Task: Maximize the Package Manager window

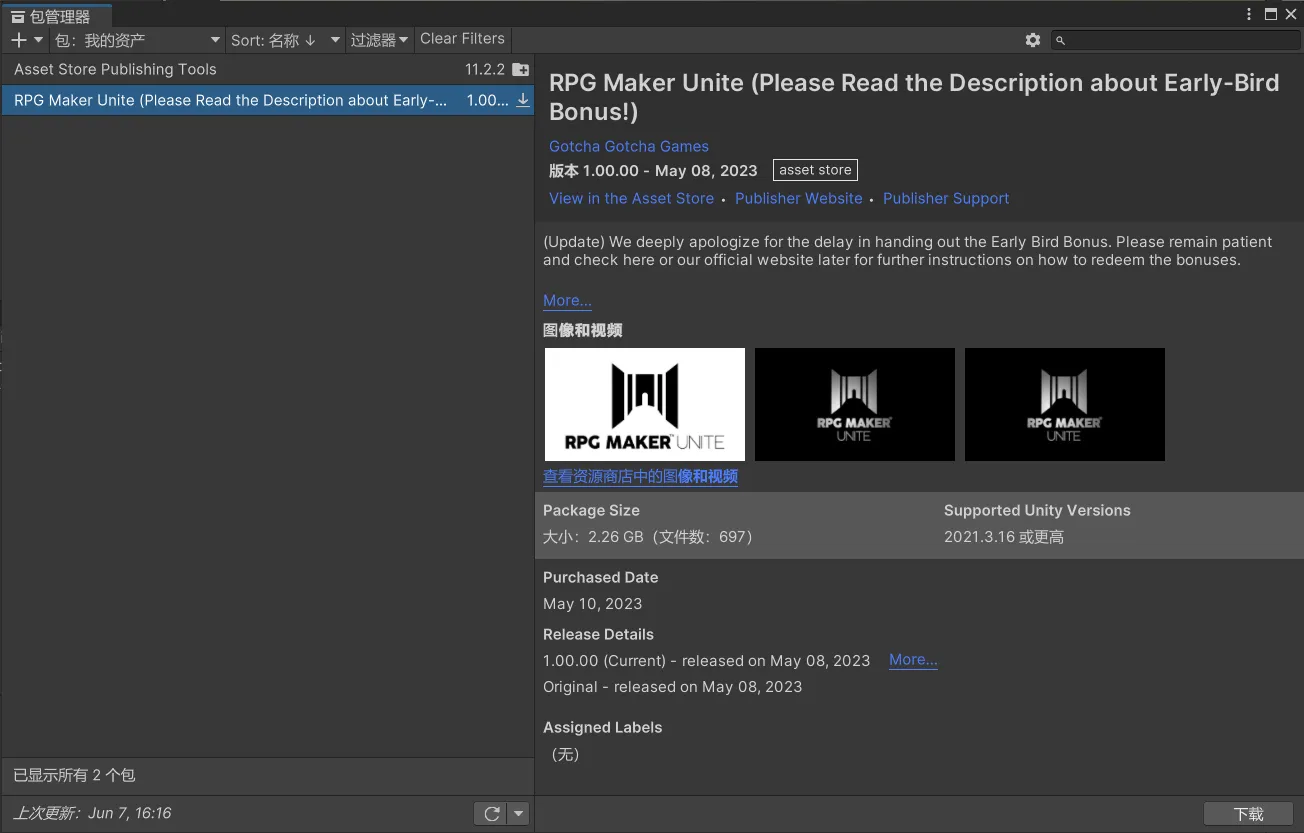Action: click(x=1270, y=14)
